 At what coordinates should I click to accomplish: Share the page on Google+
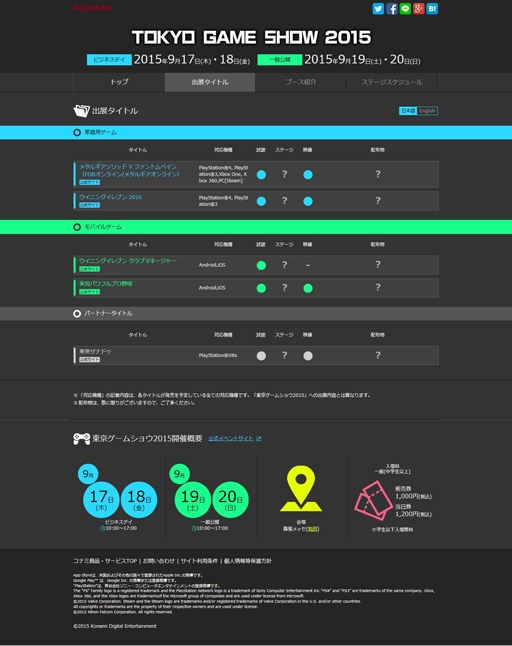[x=419, y=9]
